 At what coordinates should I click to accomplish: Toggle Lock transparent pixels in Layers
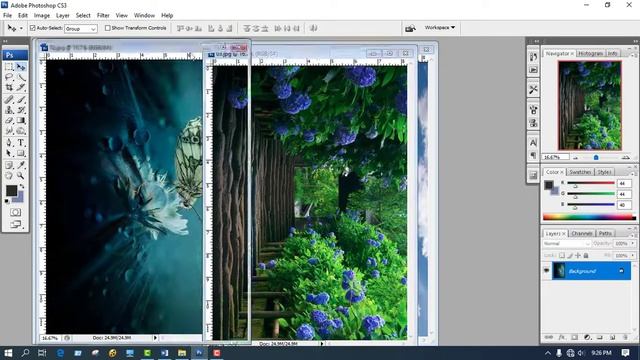pyautogui.click(x=562, y=256)
